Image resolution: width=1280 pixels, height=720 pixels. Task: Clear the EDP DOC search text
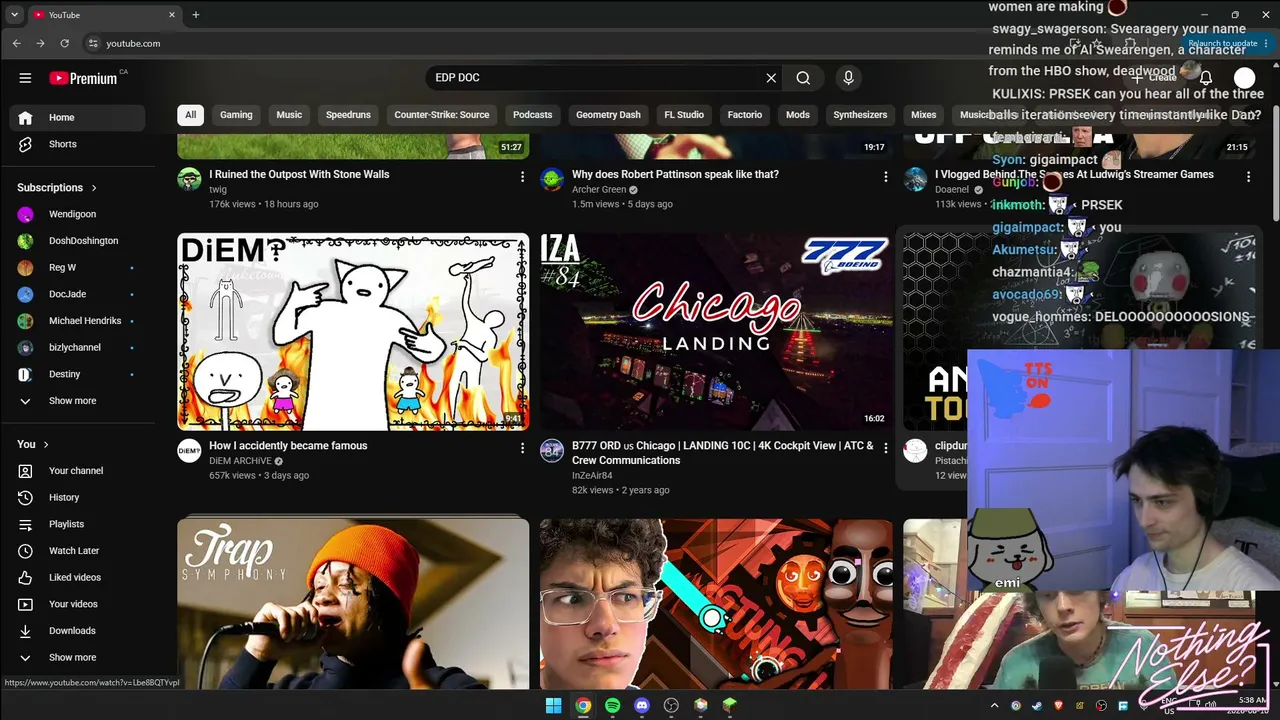(x=771, y=78)
